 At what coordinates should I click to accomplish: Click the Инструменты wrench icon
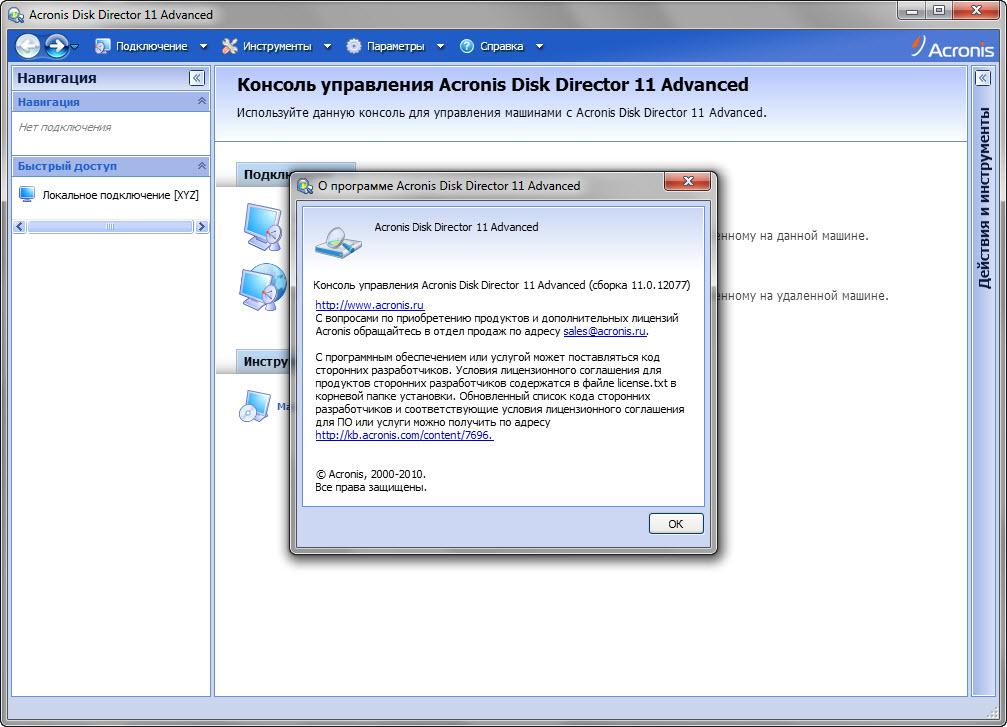tap(229, 46)
